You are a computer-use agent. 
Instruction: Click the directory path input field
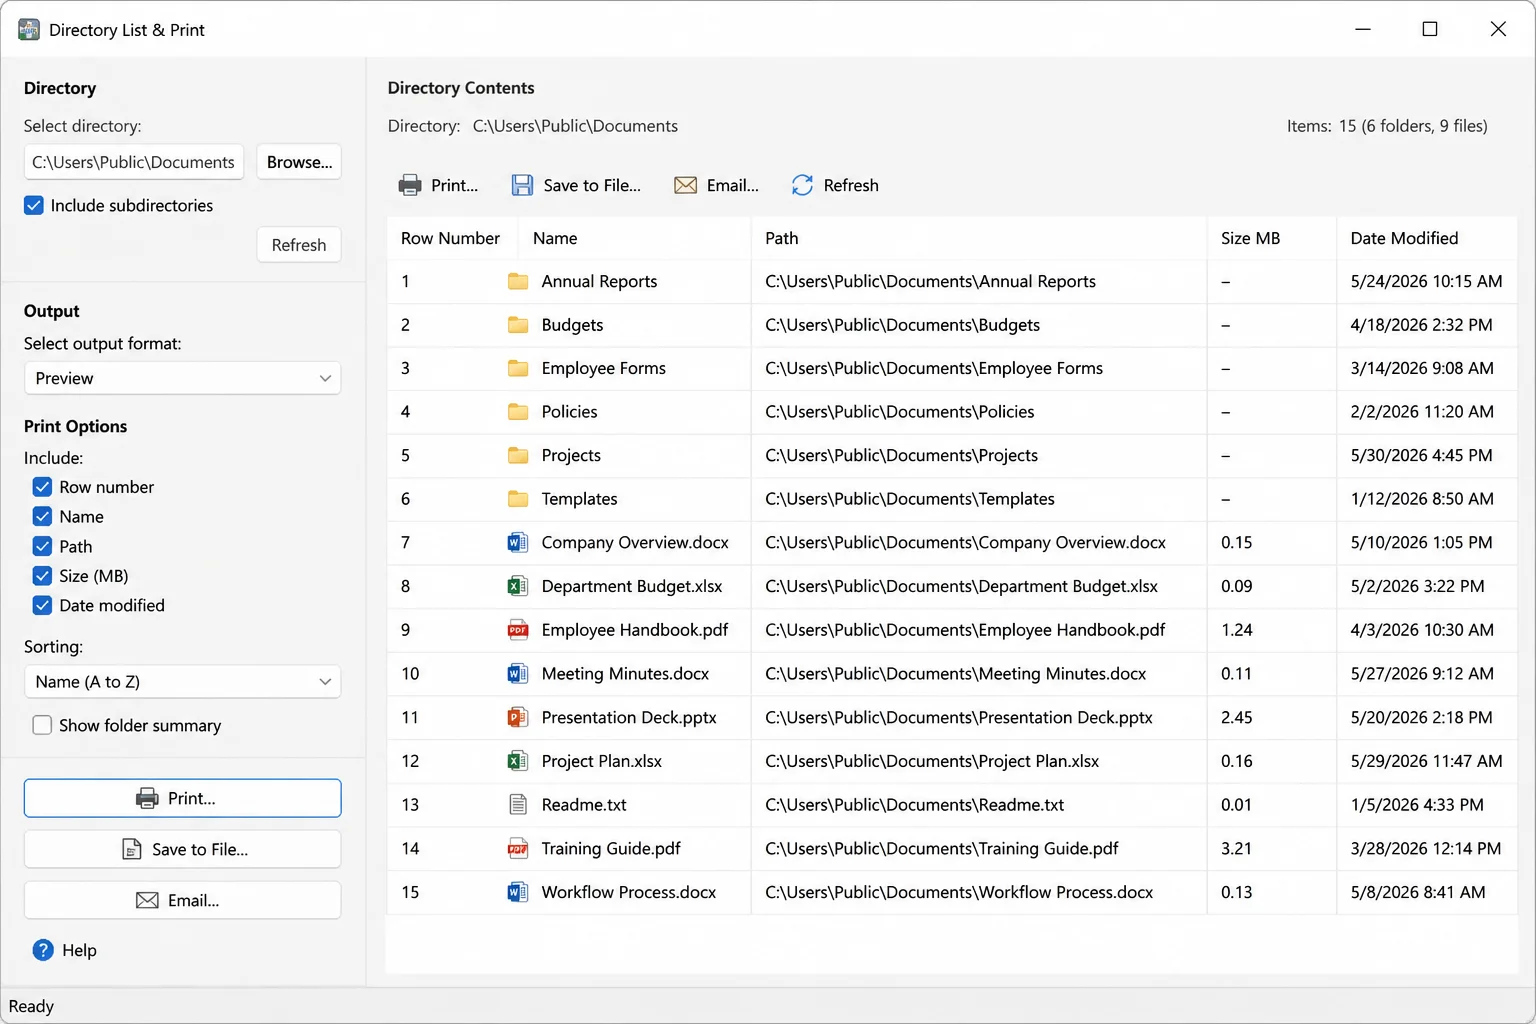(134, 162)
